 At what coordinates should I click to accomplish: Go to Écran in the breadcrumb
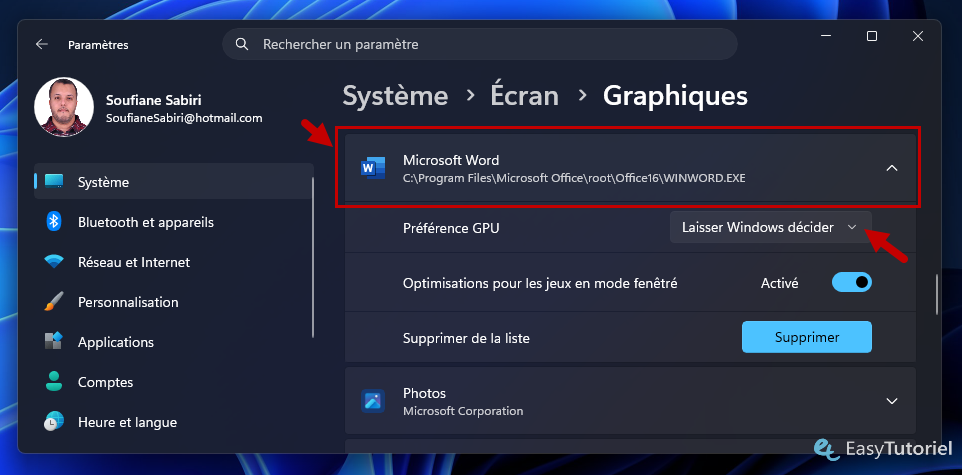525,96
